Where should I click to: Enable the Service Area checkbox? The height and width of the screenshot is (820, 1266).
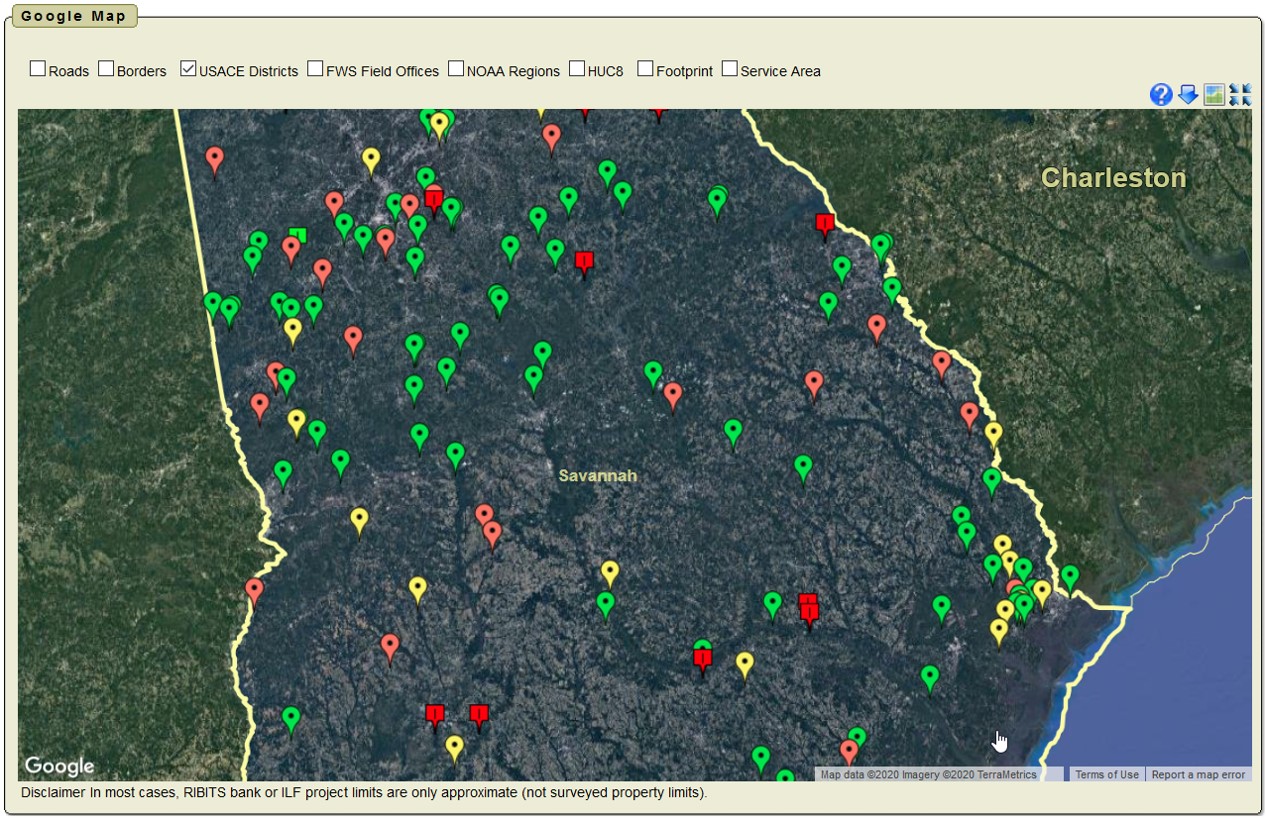point(730,69)
